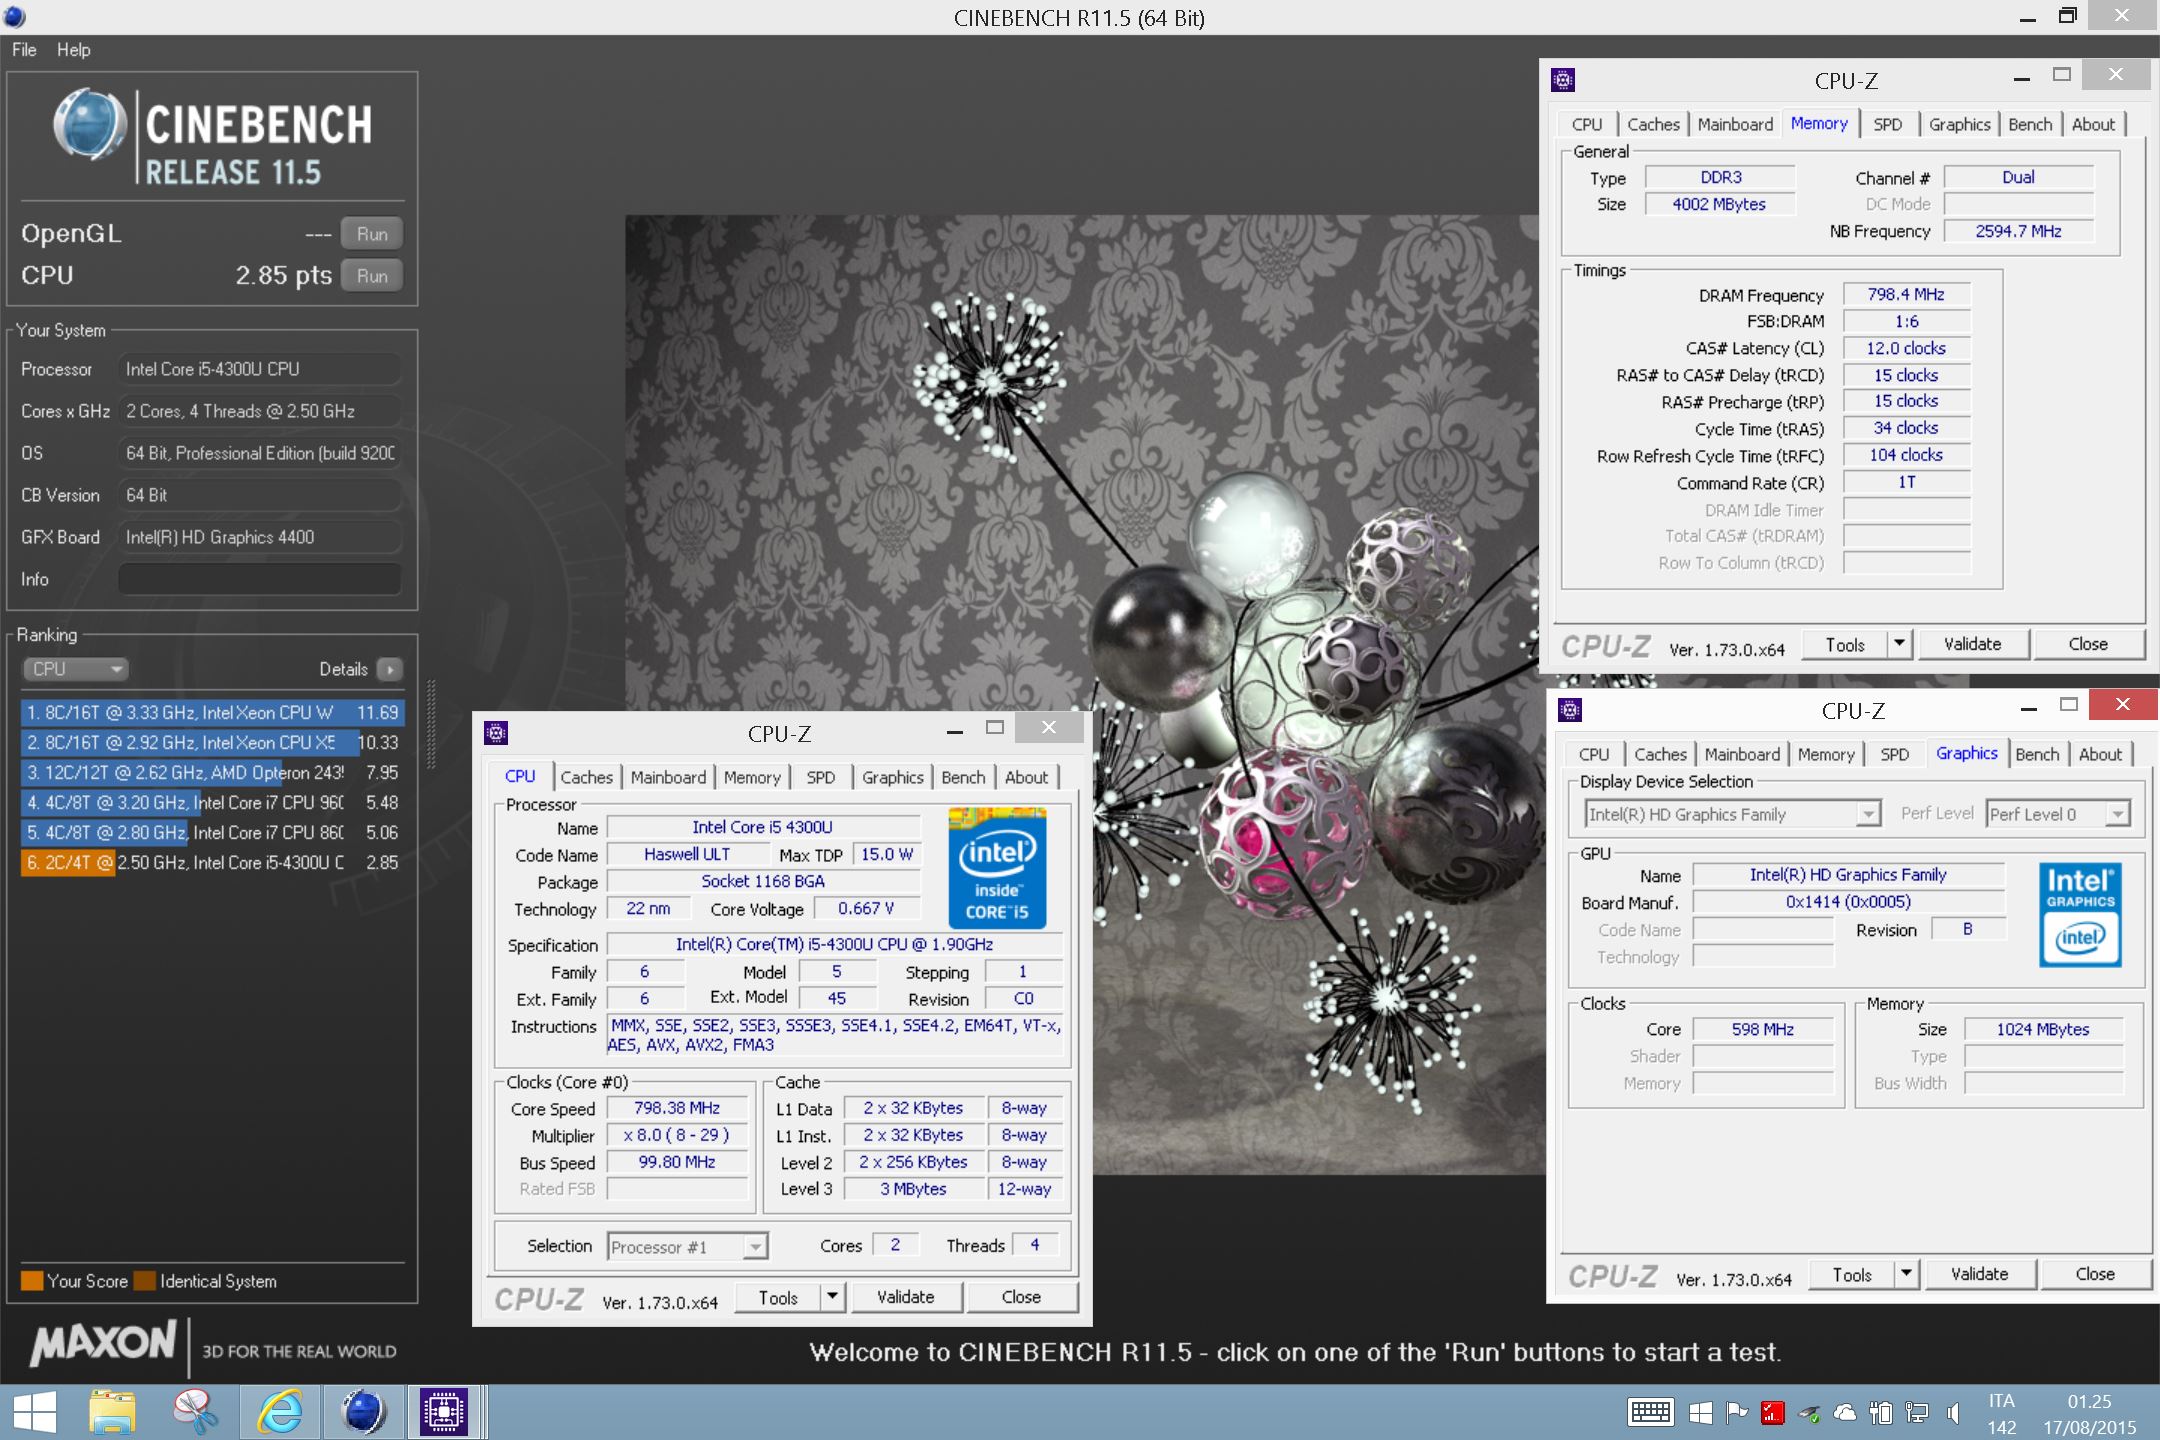Click the Intel Graphics logo

coord(2080,914)
